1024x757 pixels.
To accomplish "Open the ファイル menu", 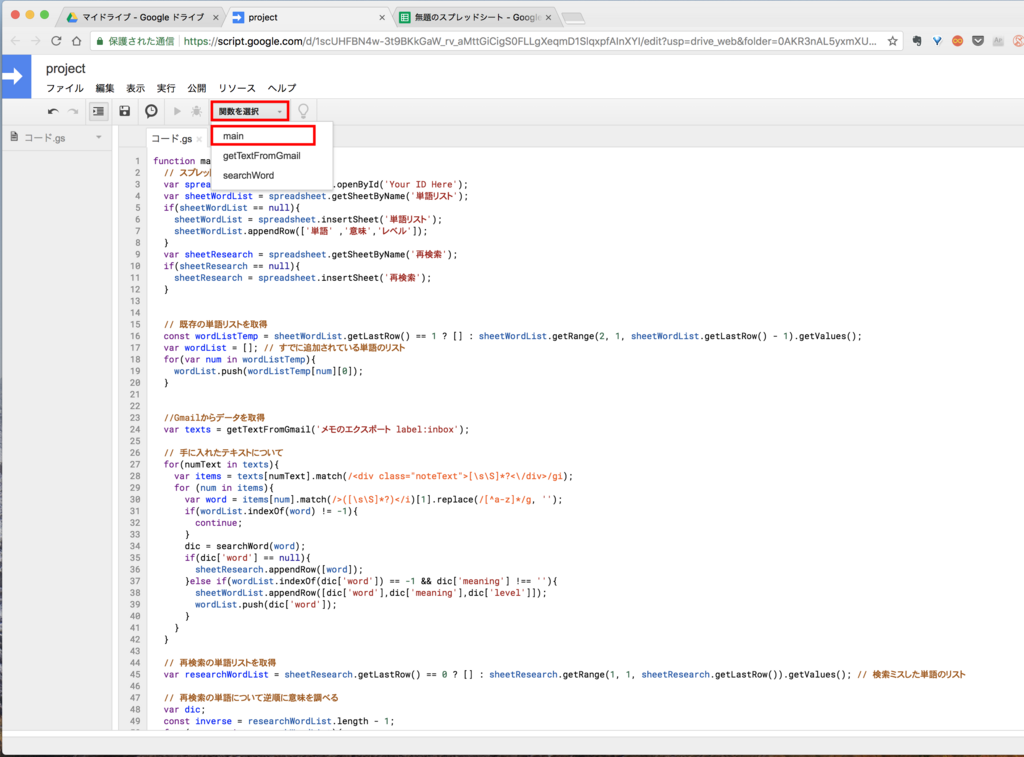I will (65, 88).
